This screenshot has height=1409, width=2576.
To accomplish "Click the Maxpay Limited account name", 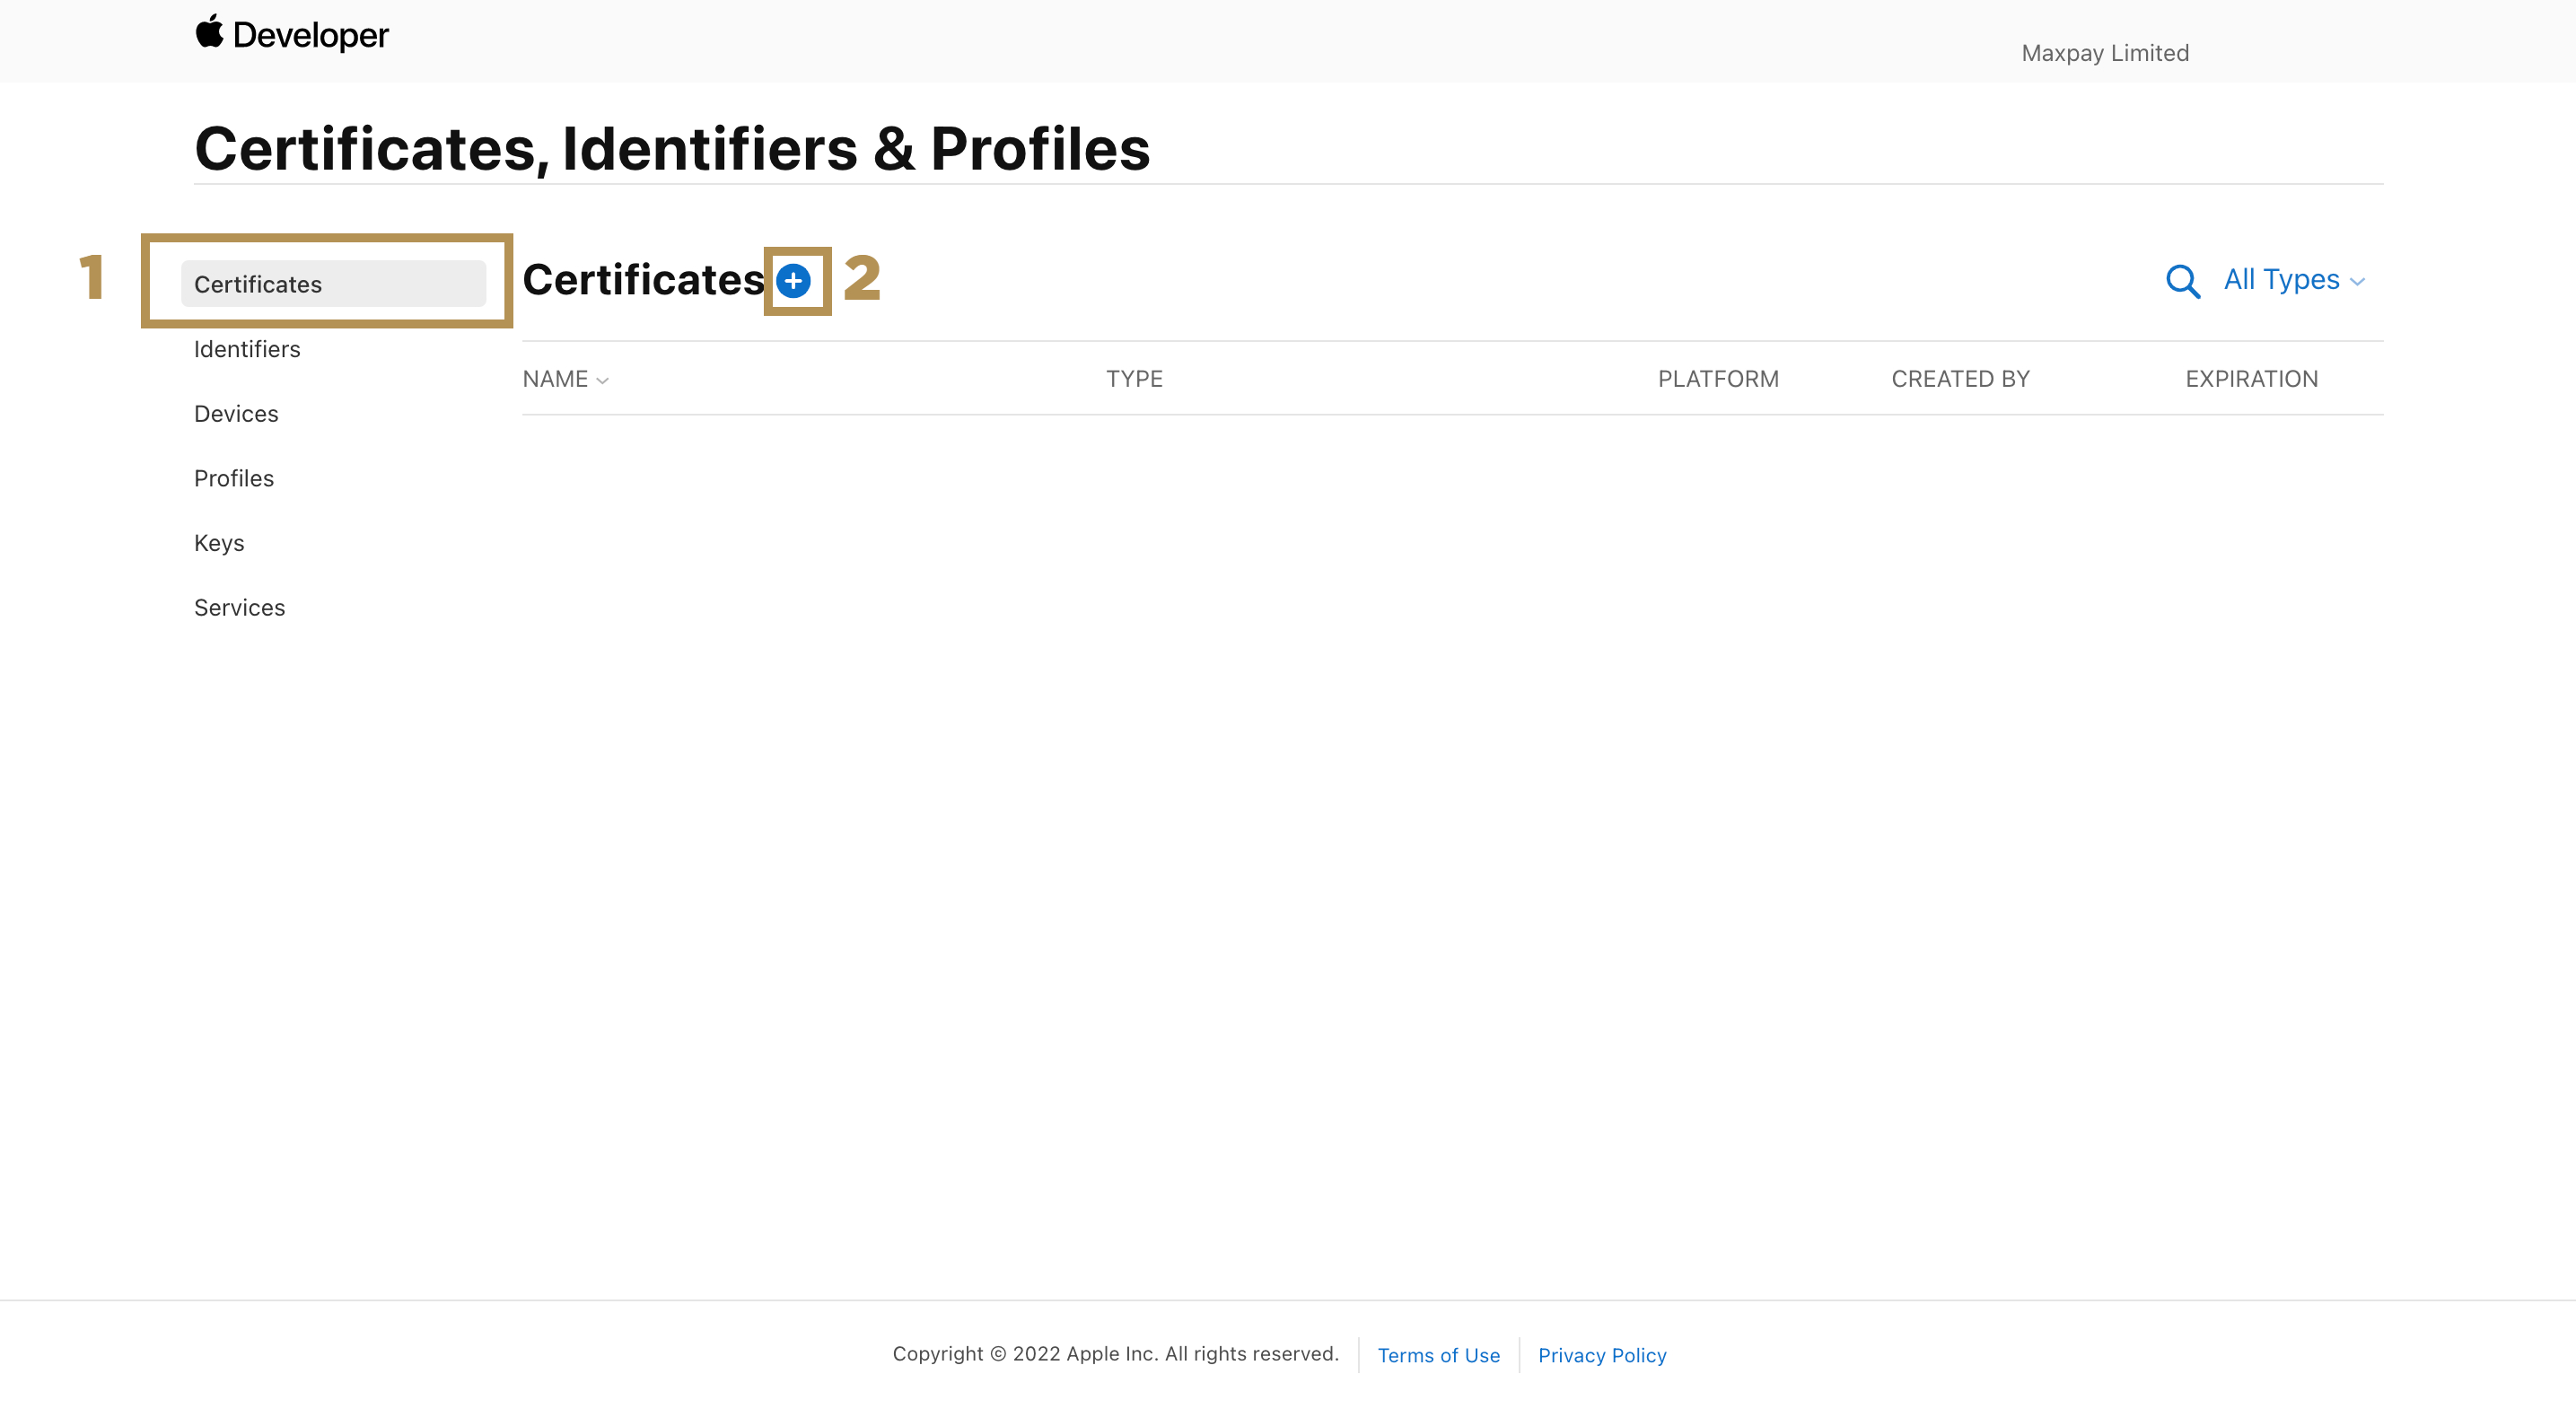I will [2105, 53].
